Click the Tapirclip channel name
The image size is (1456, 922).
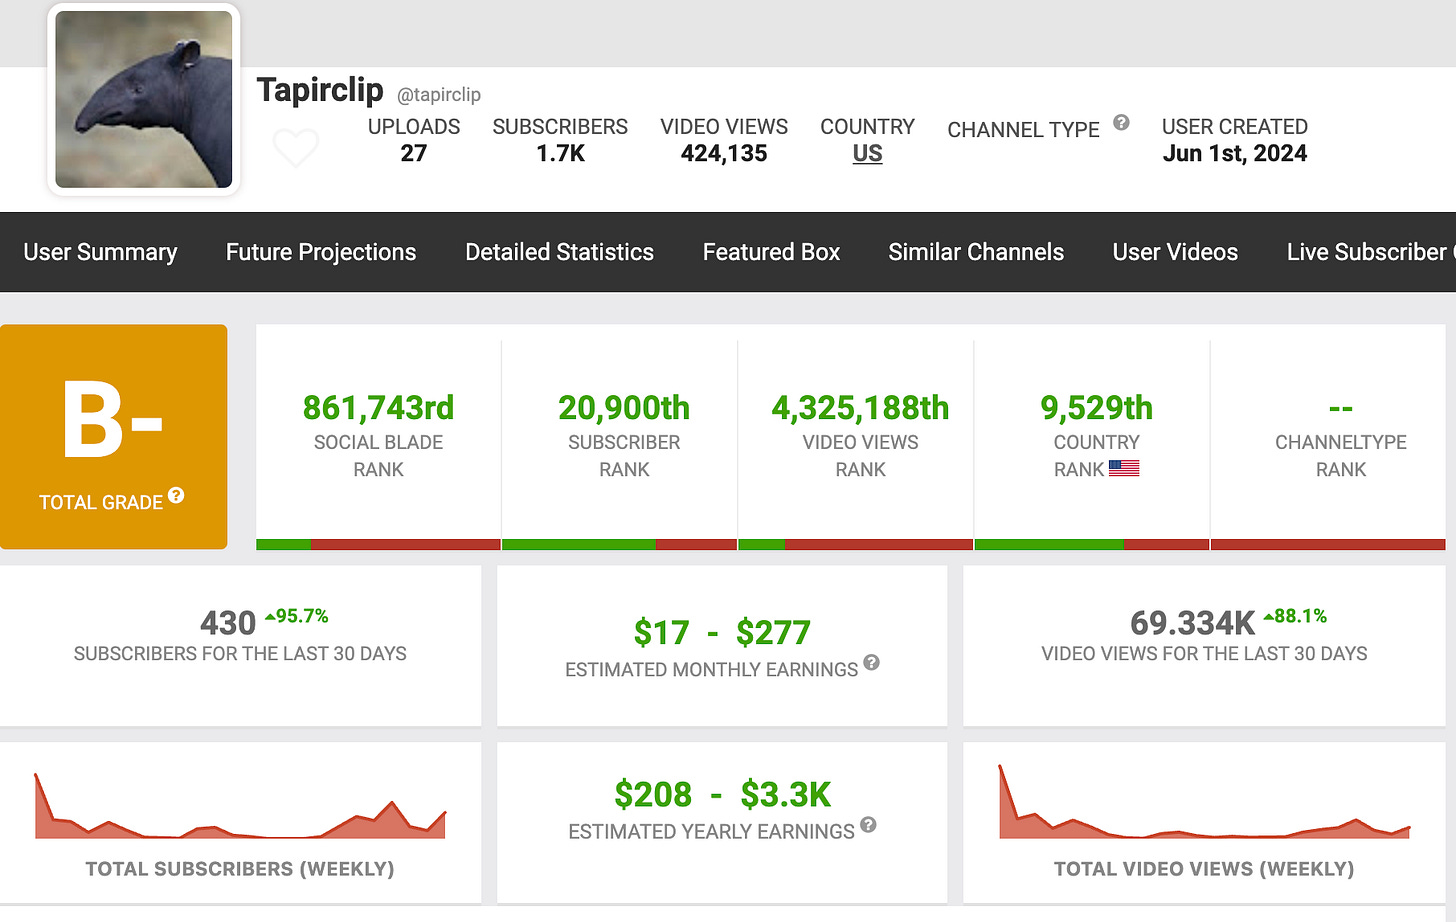(x=320, y=90)
